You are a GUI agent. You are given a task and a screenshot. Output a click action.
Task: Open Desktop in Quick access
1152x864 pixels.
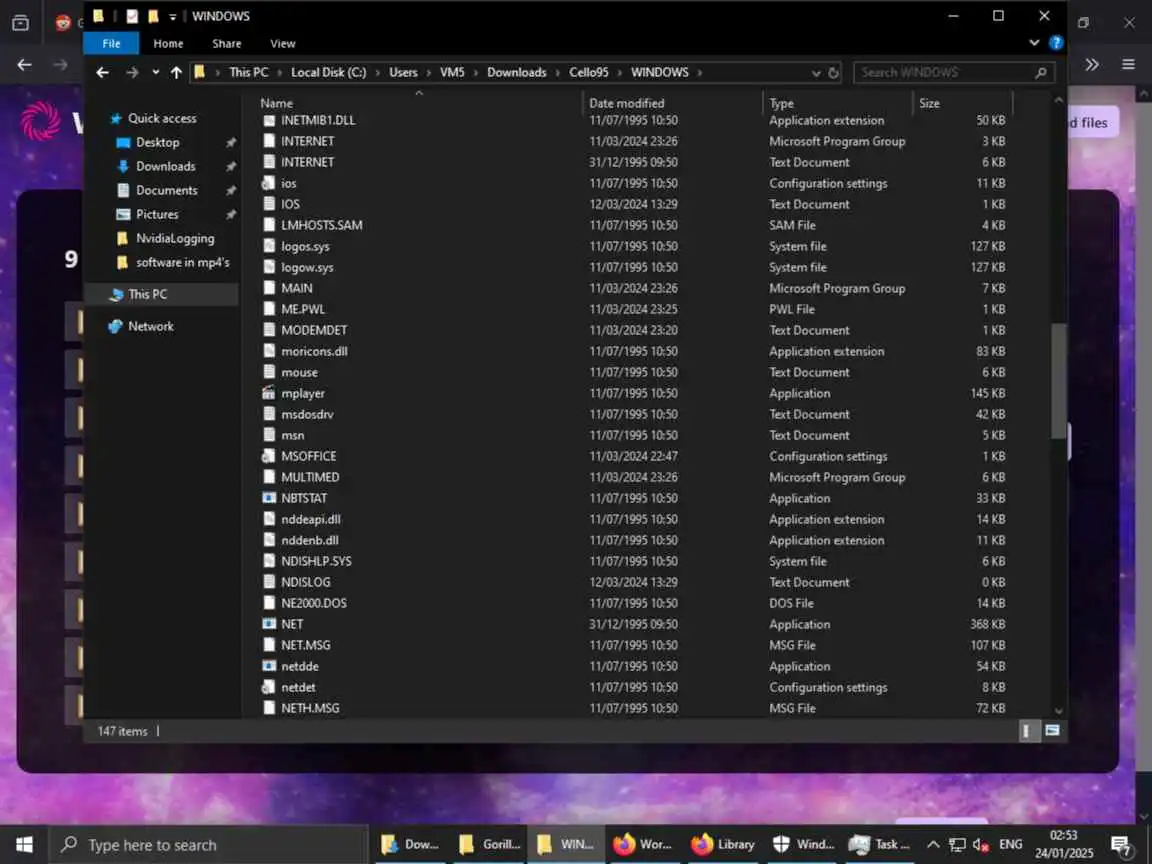pos(157,143)
